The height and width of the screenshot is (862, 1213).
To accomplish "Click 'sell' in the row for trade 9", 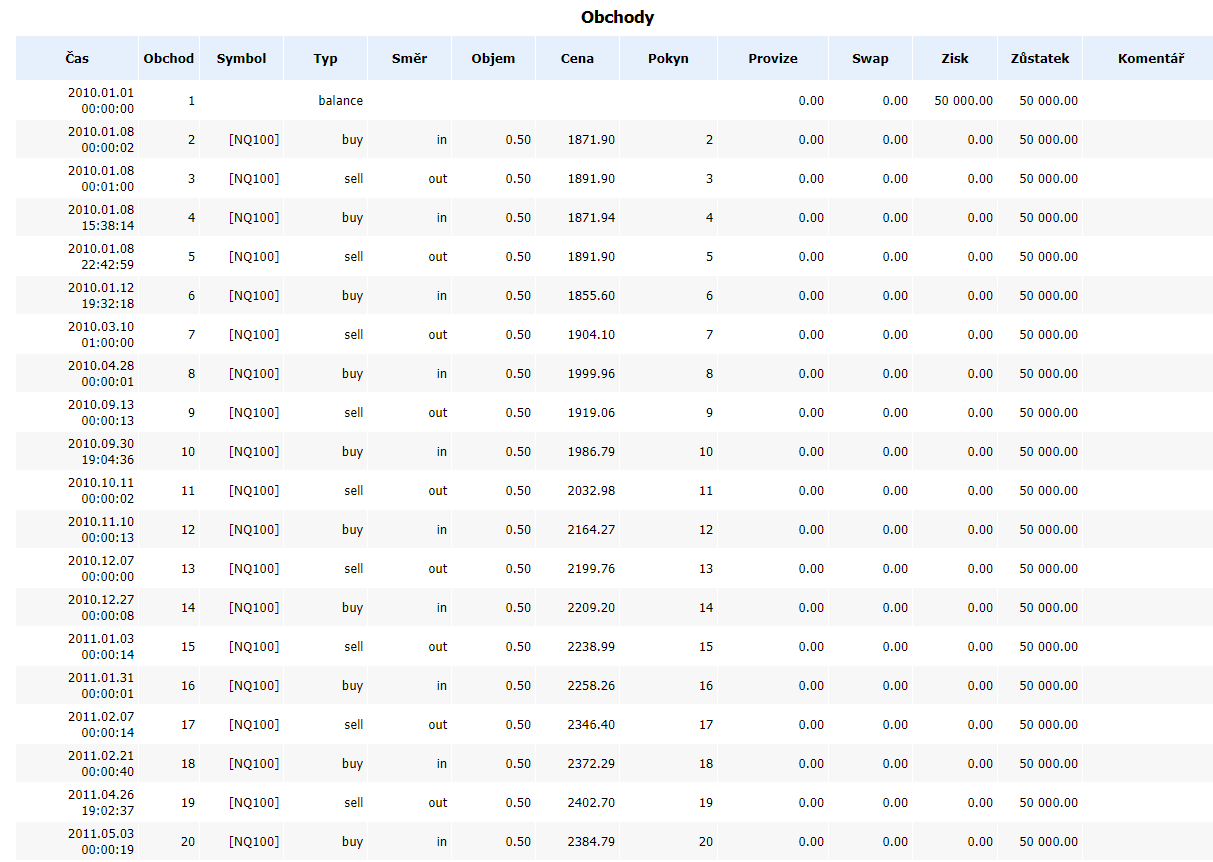I will (x=353, y=413).
